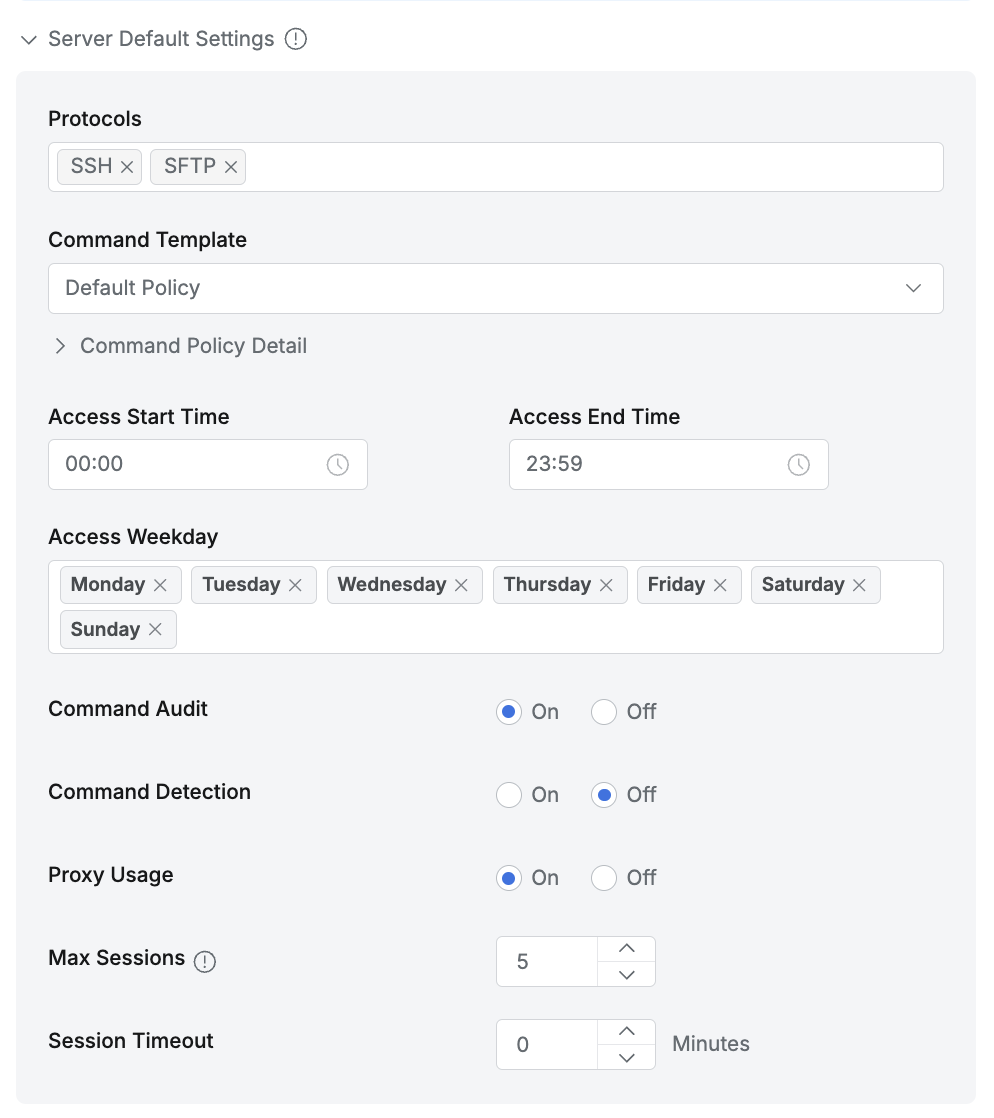
Task: Click the Protocols multi-select field
Action: pos(590,167)
